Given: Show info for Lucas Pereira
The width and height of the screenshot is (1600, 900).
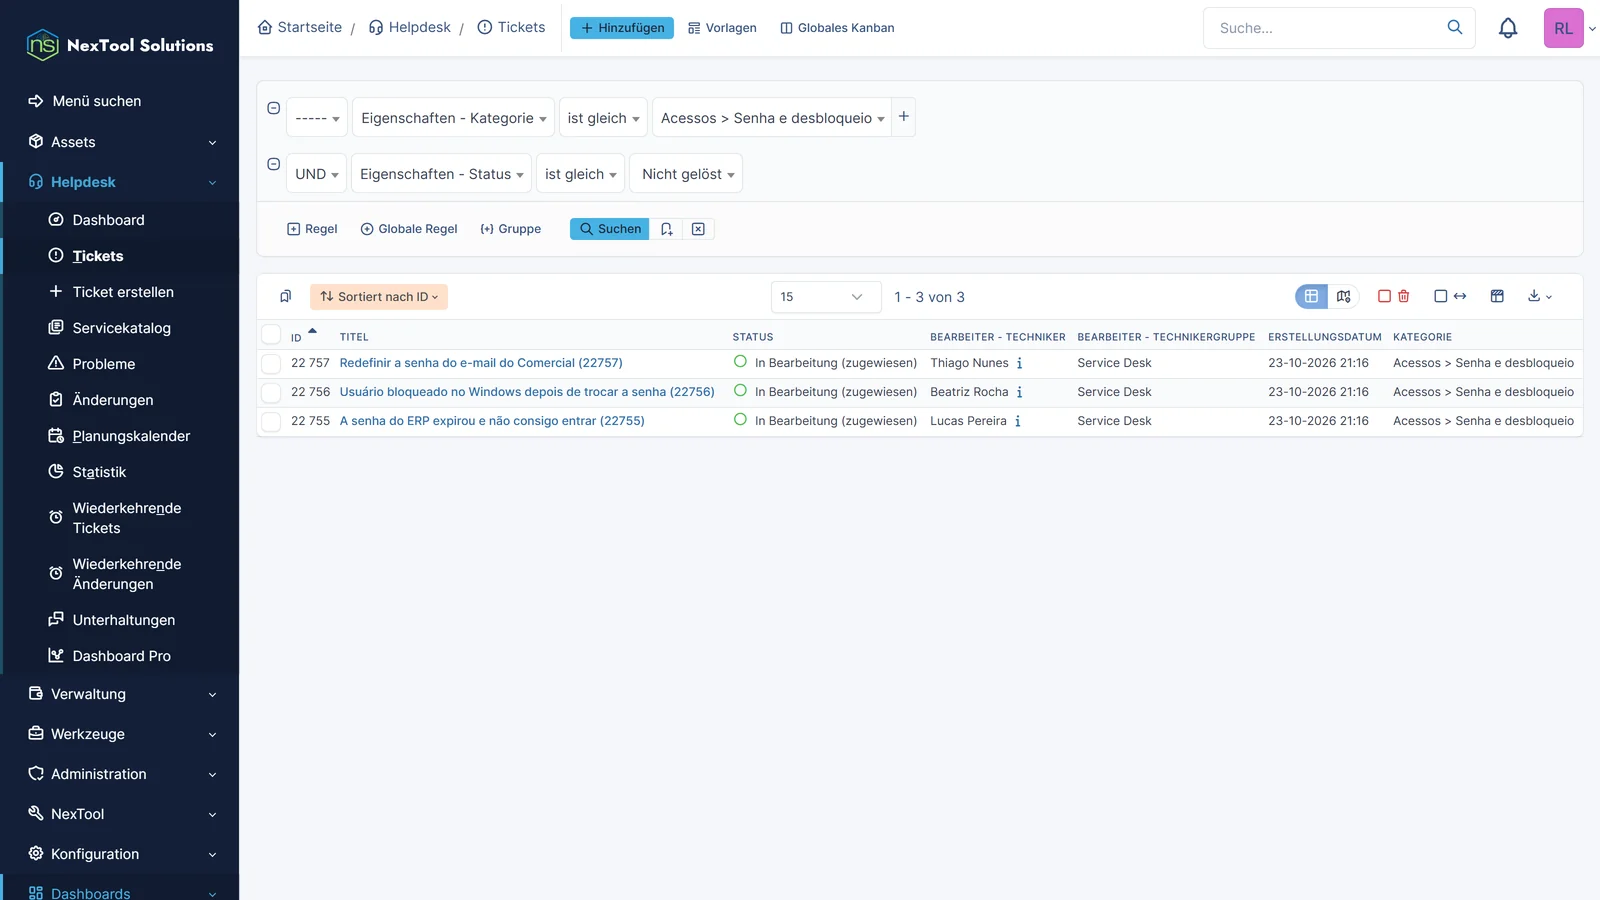Looking at the screenshot, I should 1018,421.
